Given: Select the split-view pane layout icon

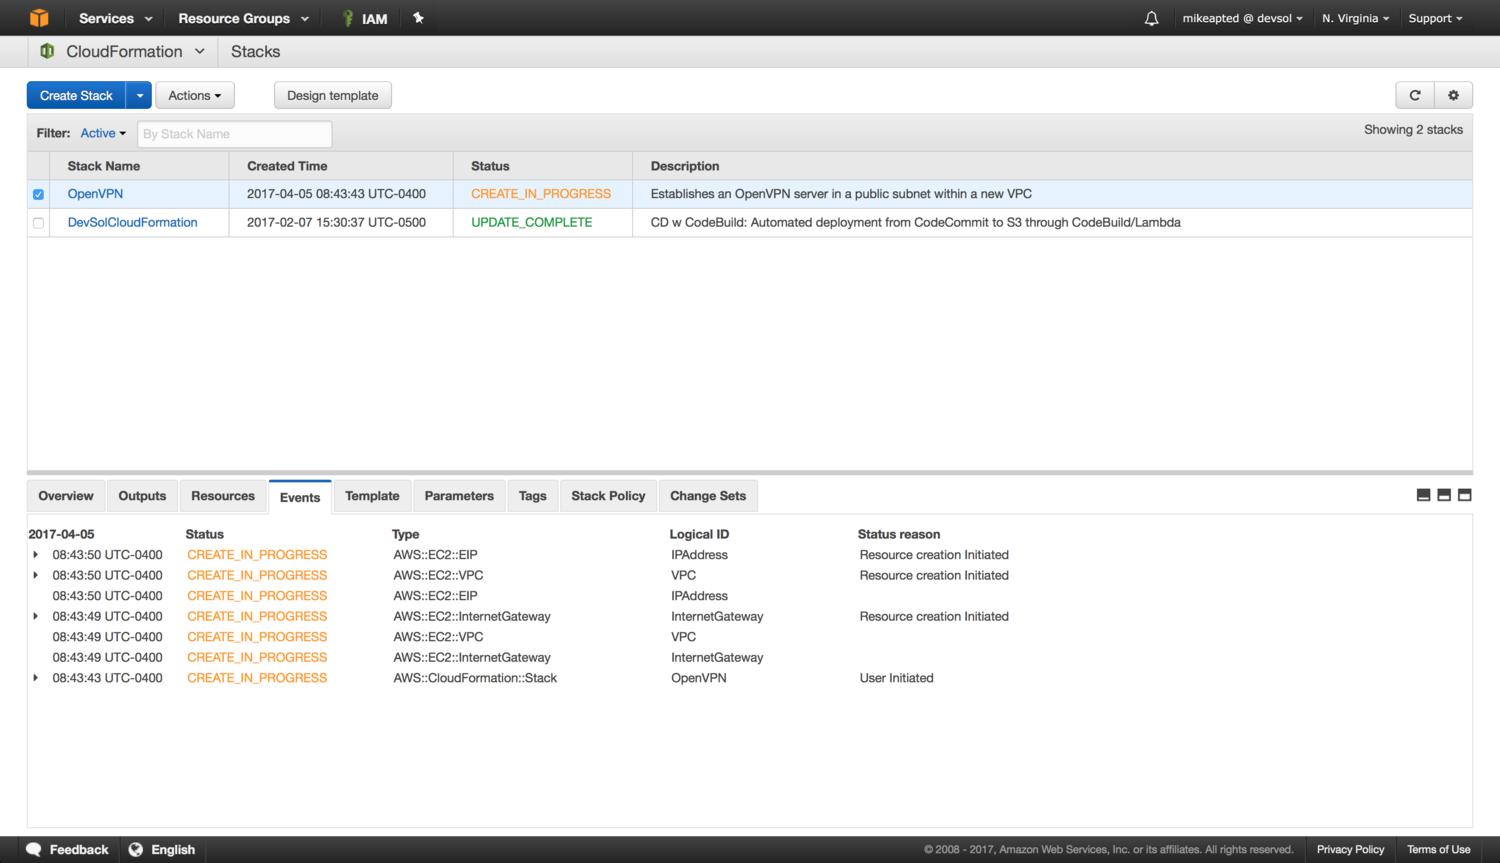Looking at the screenshot, I should point(1444,495).
